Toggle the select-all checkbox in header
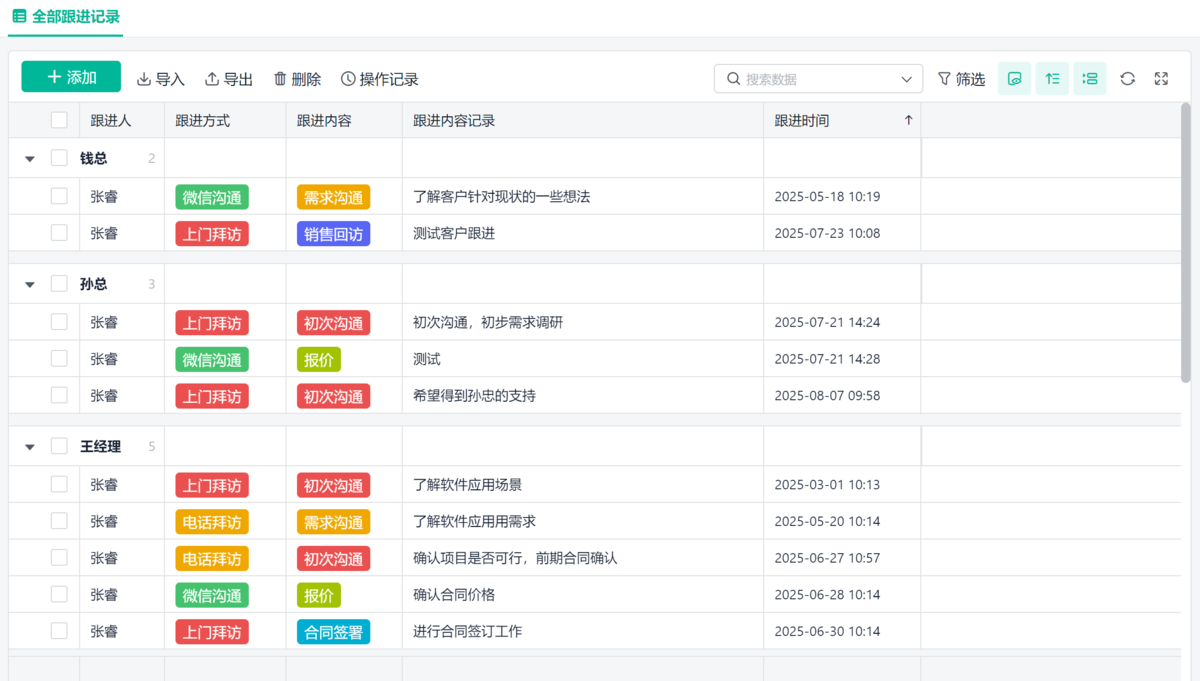 click(x=59, y=120)
